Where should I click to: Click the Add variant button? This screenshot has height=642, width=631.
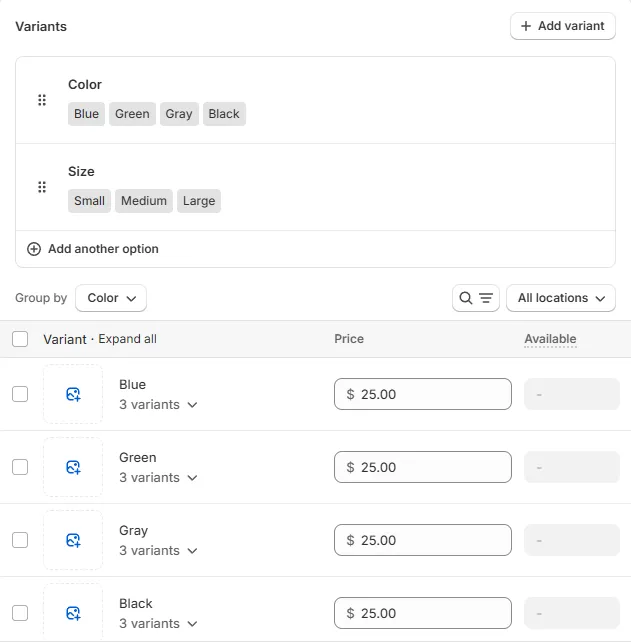click(563, 26)
